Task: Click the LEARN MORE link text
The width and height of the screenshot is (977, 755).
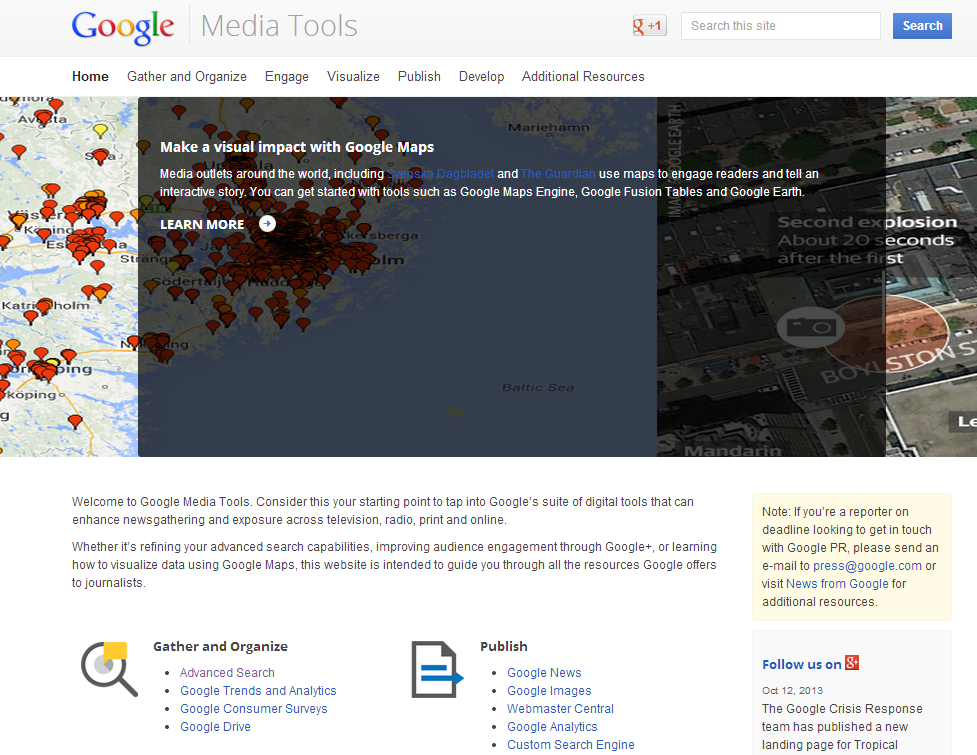Action: 202,224
